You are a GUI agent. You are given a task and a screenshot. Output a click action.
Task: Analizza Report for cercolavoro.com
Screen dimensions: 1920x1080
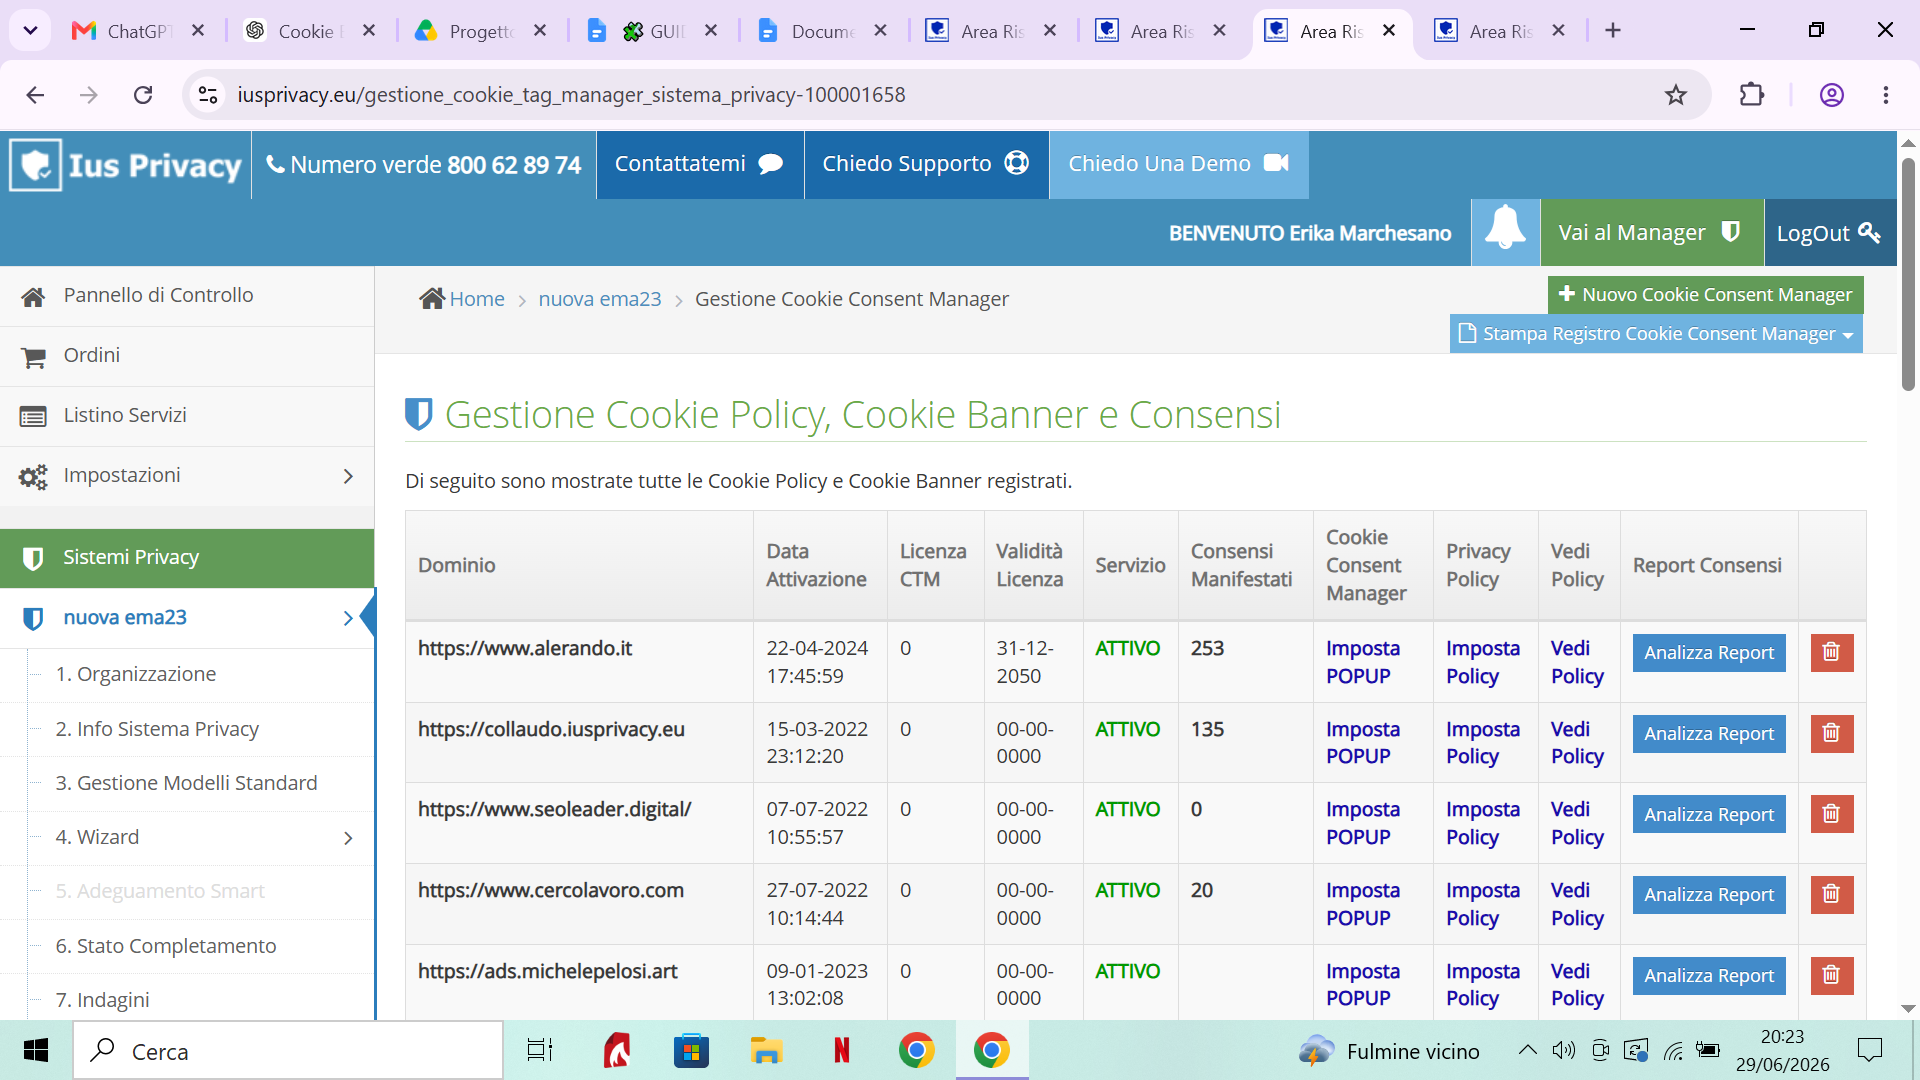pyautogui.click(x=1709, y=894)
